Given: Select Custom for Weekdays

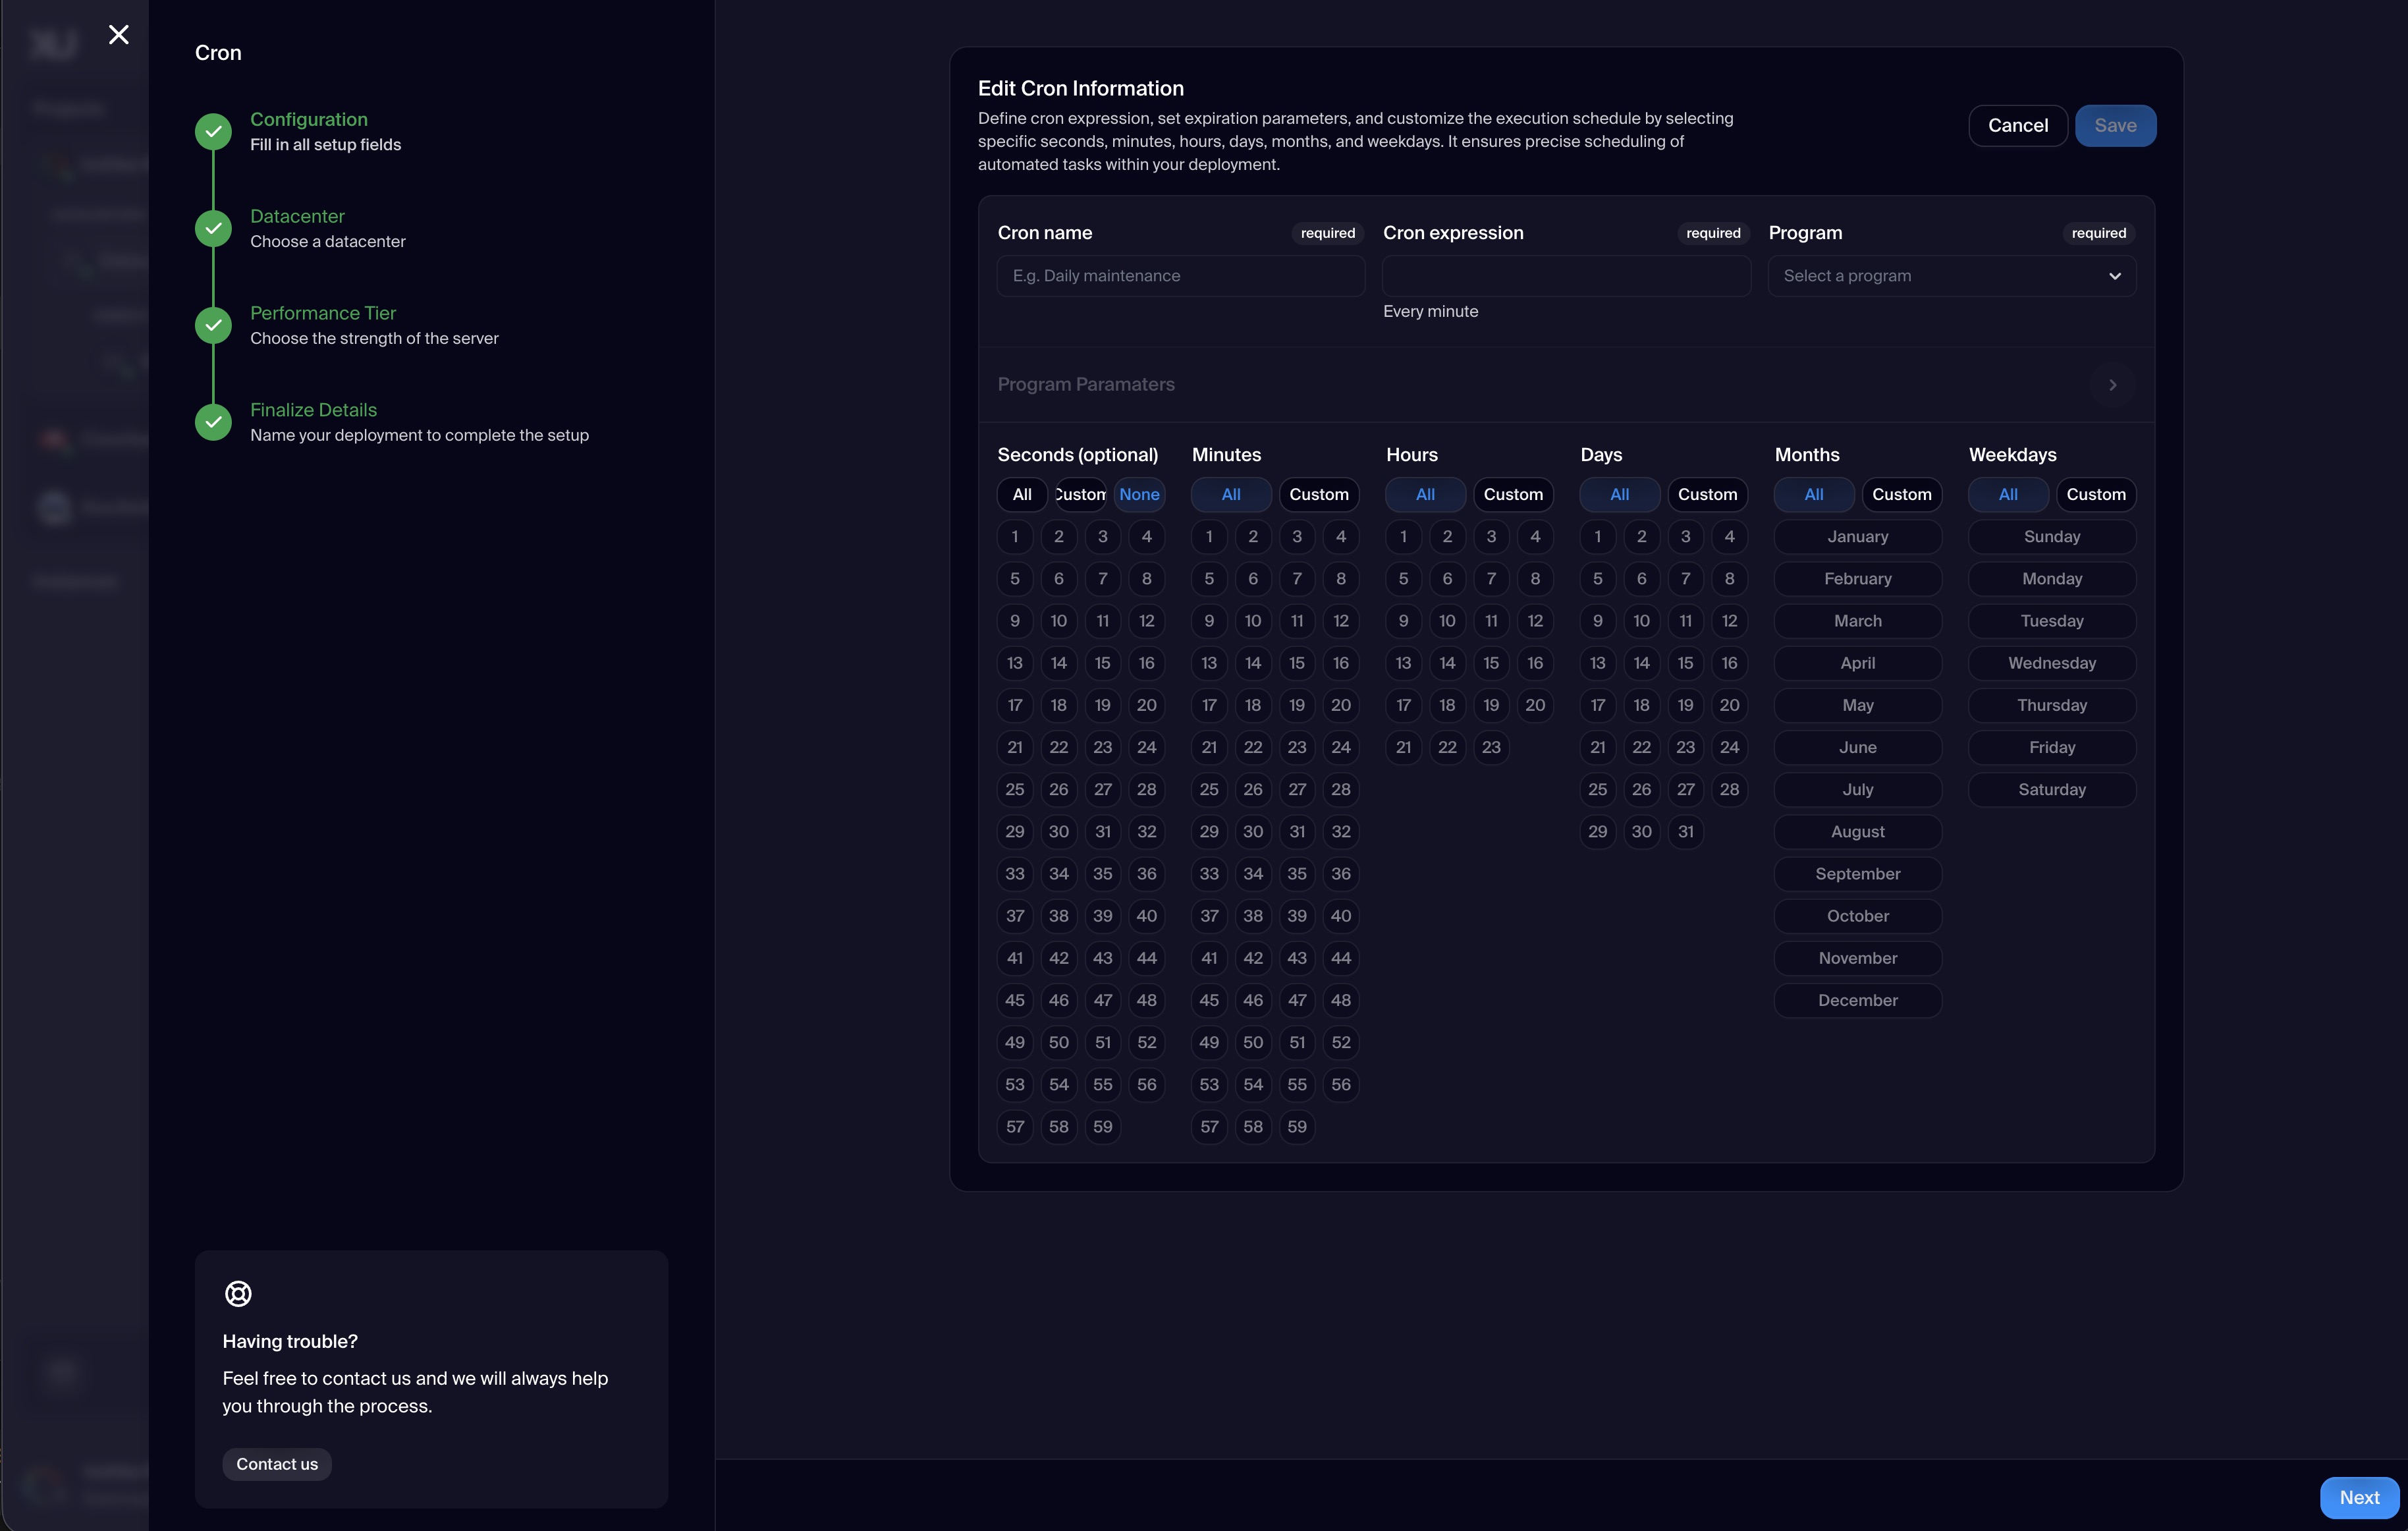Looking at the screenshot, I should (2096, 494).
